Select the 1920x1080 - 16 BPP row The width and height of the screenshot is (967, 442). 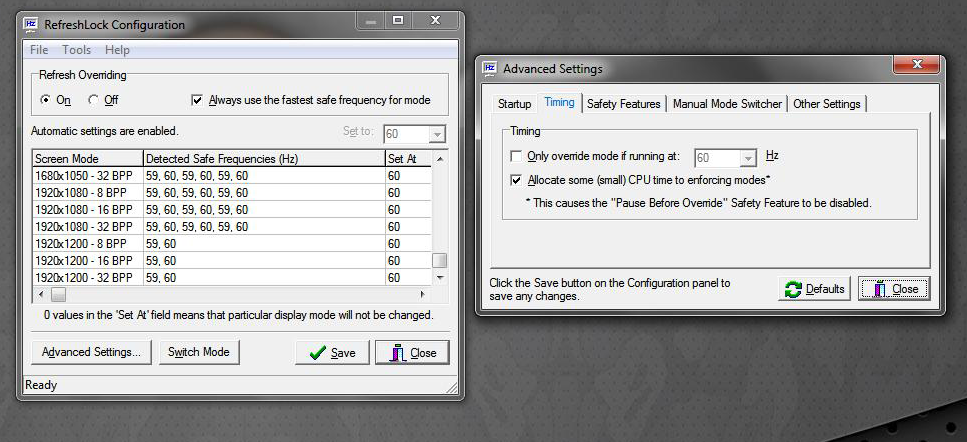pos(231,210)
